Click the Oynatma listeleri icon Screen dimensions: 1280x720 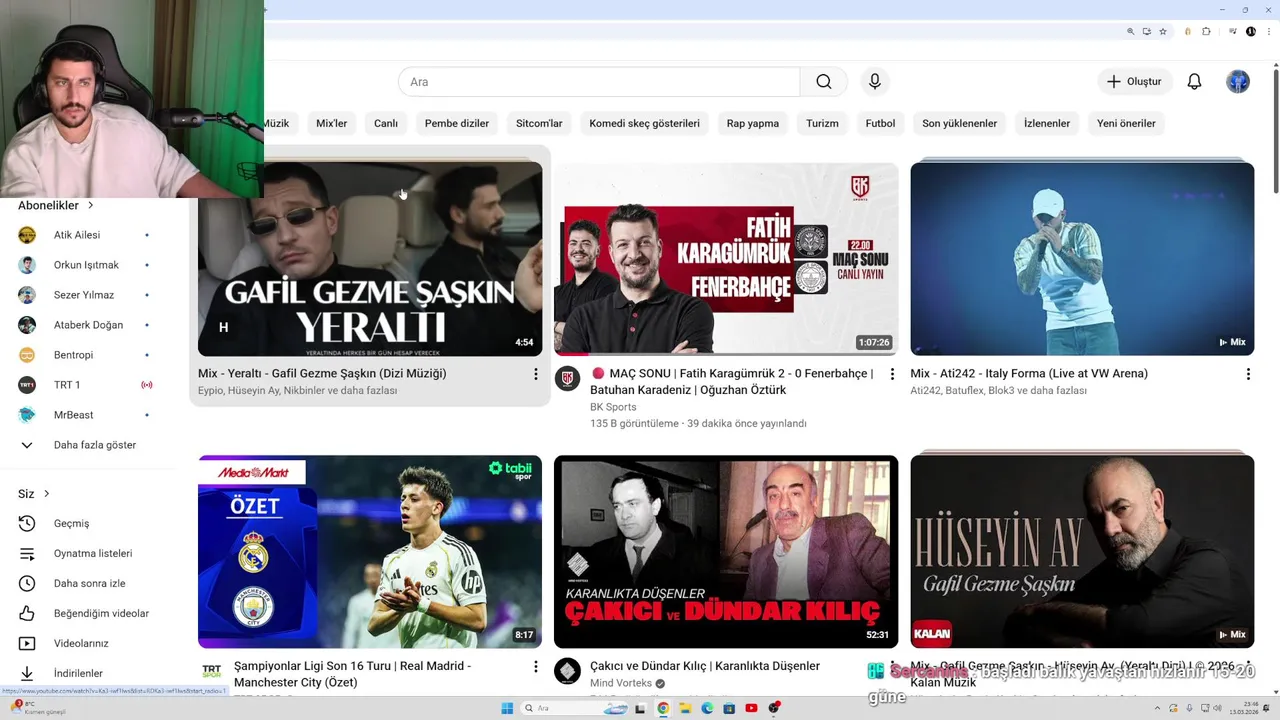[27, 553]
